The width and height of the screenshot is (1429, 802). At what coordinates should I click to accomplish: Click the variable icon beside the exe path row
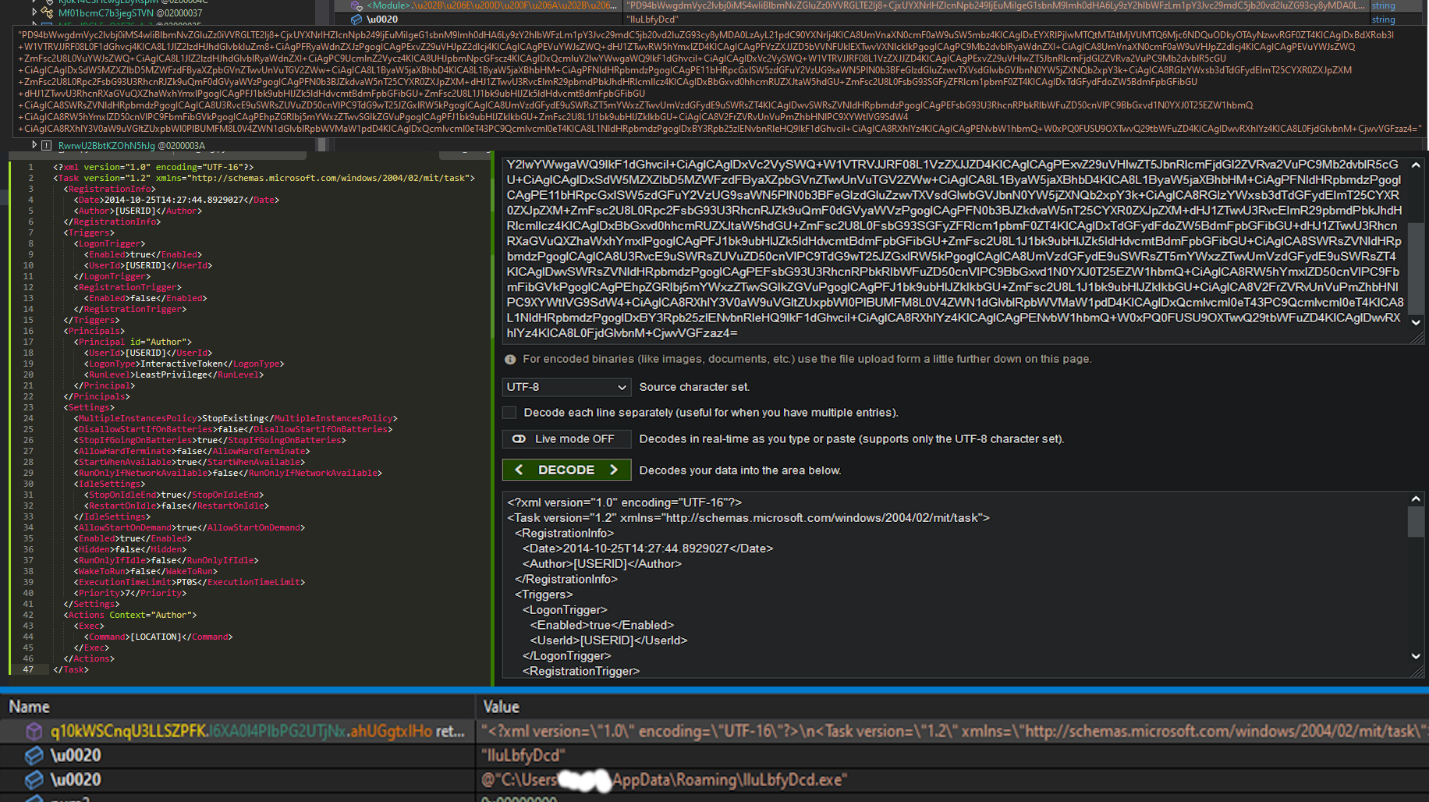pos(34,780)
